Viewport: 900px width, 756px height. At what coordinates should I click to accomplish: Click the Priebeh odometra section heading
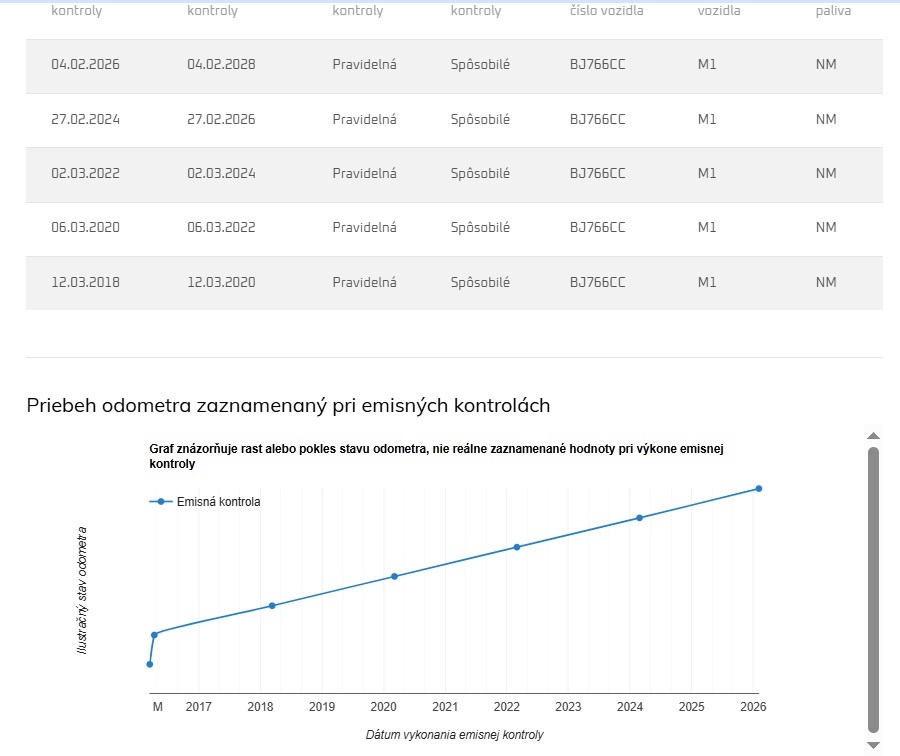click(288, 405)
